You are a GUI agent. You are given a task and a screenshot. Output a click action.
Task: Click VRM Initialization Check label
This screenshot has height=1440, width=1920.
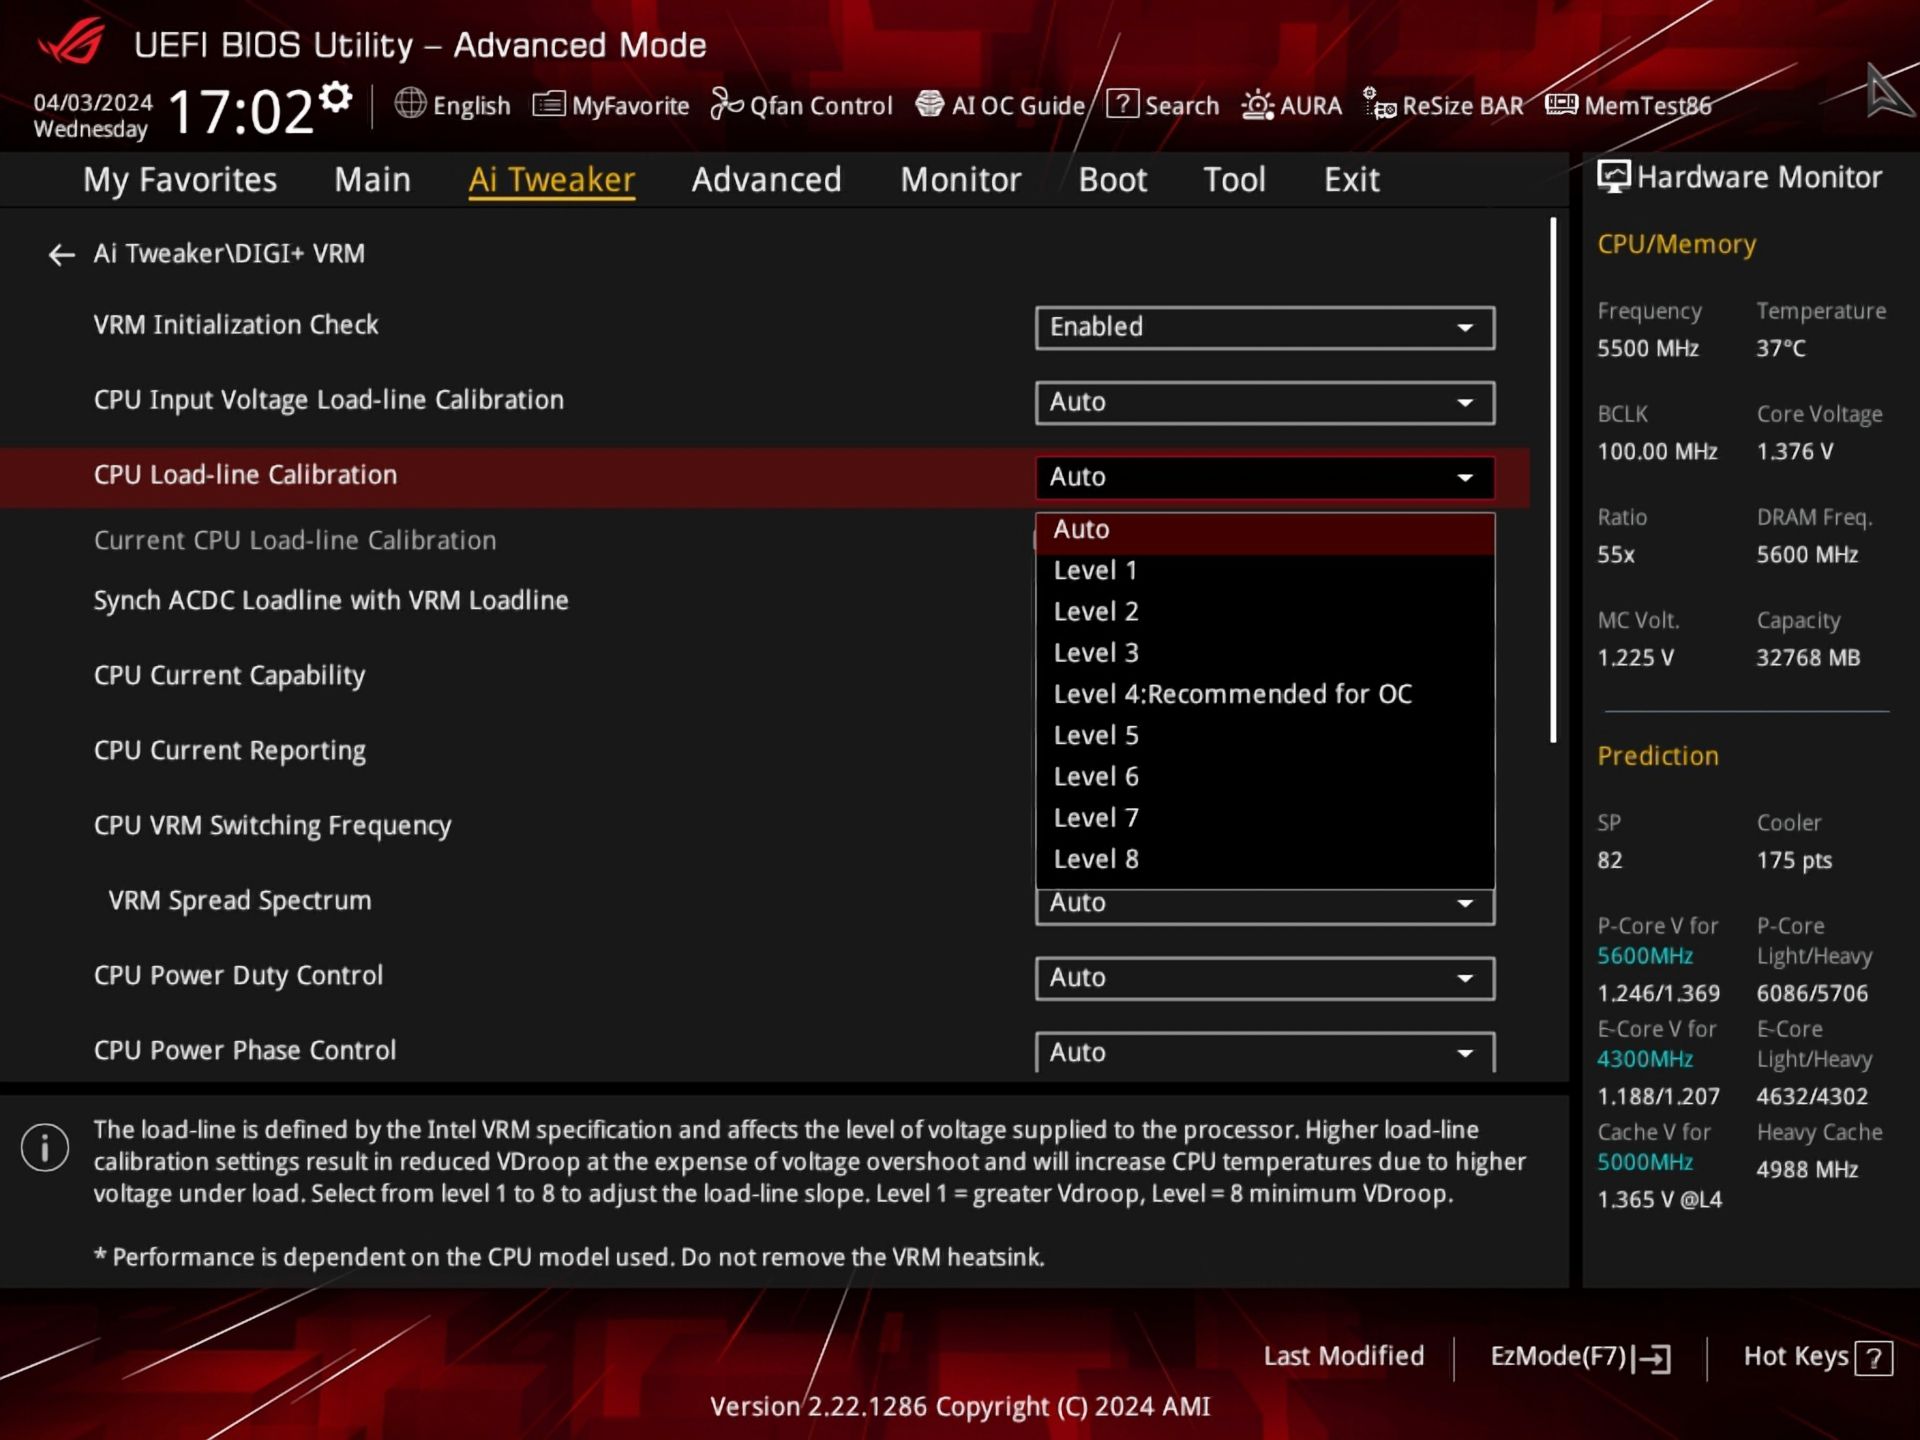coord(236,325)
